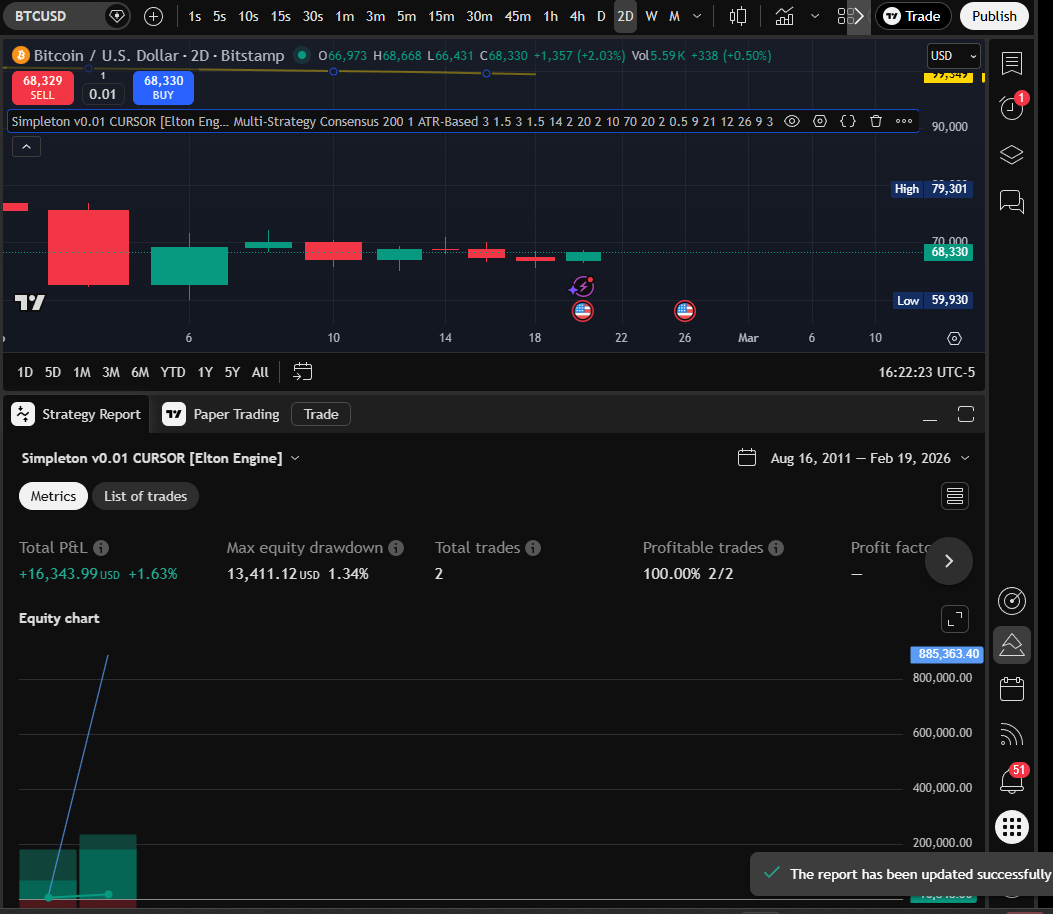This screenshot has width=1053, height=914.
Task: Open strategy source code braces icon
Action: 848,121
